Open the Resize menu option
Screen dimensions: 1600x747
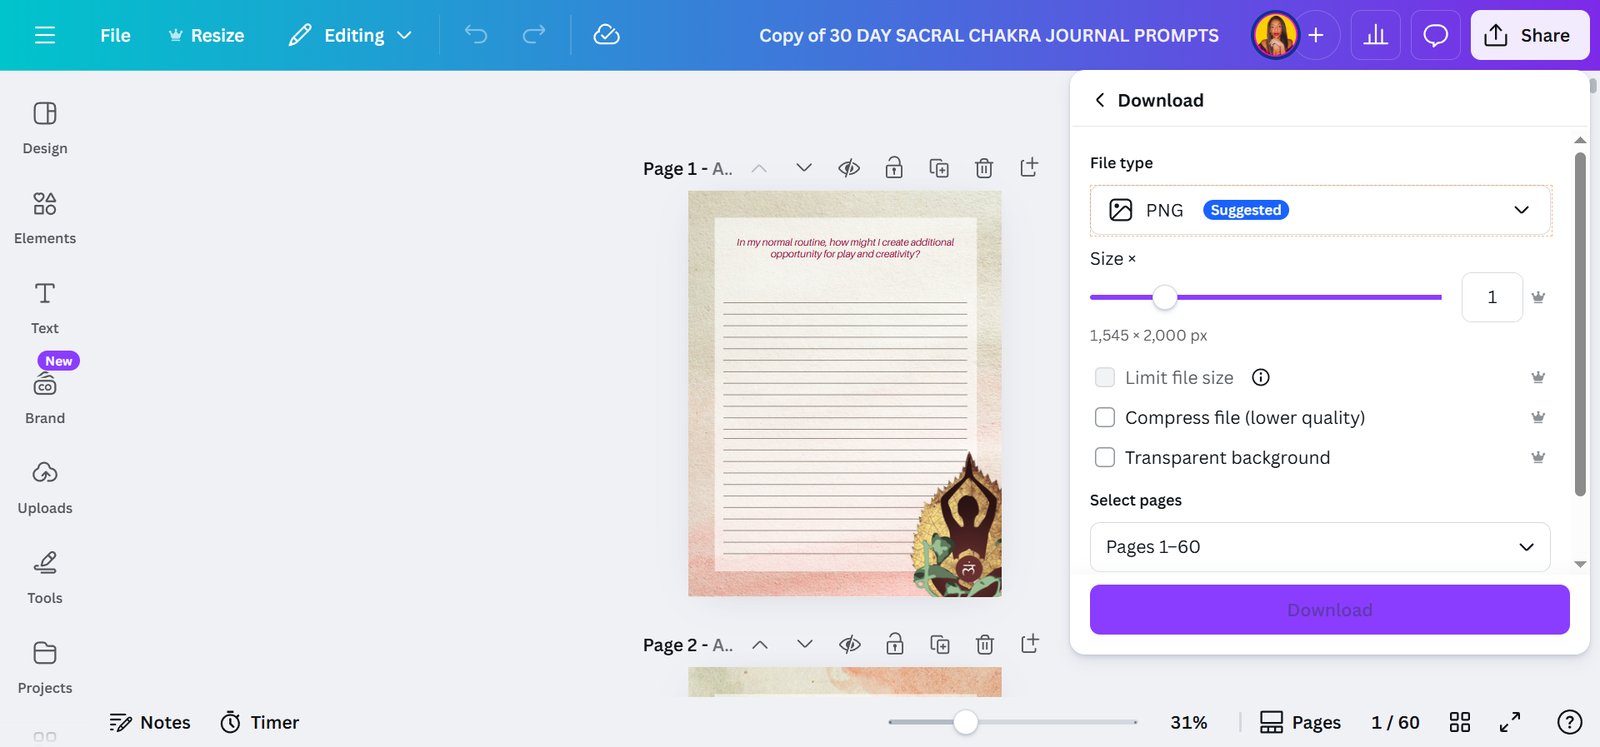pos(206,36)
